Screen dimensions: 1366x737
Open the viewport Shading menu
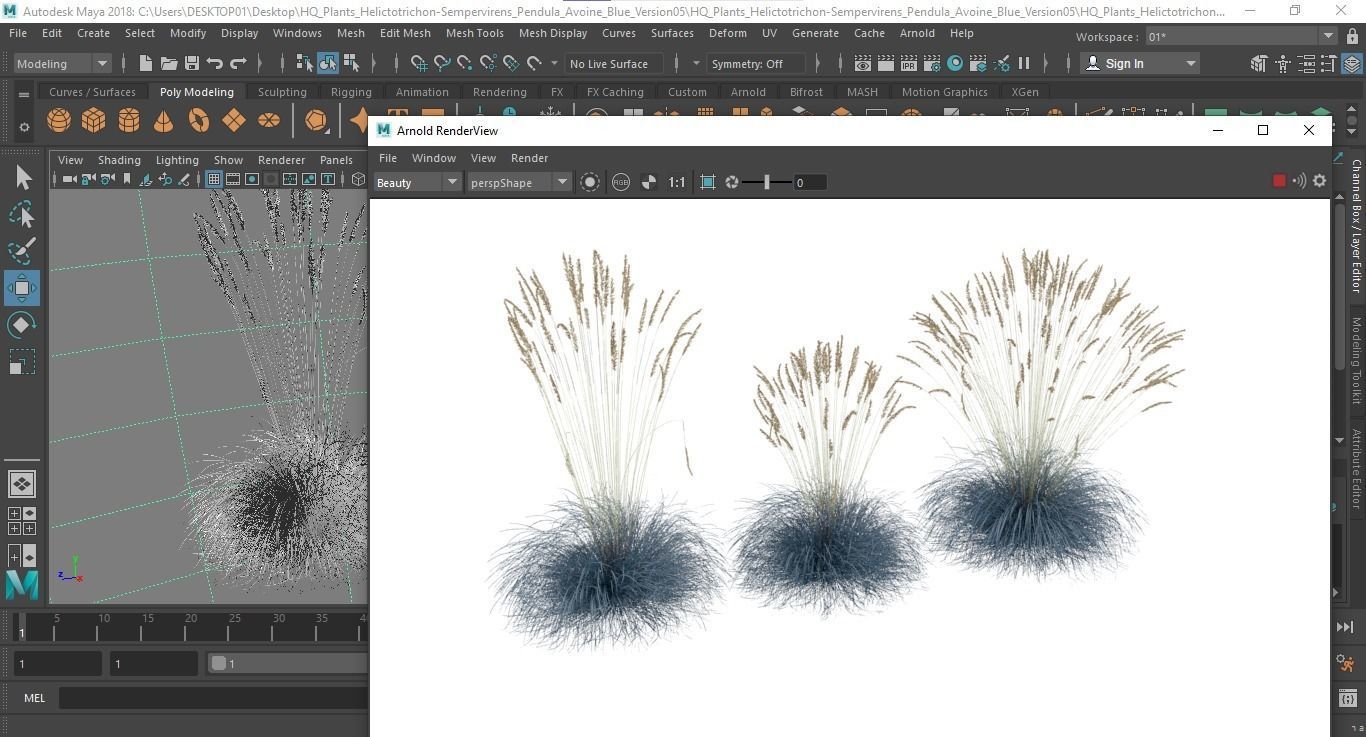coord(119,160)
